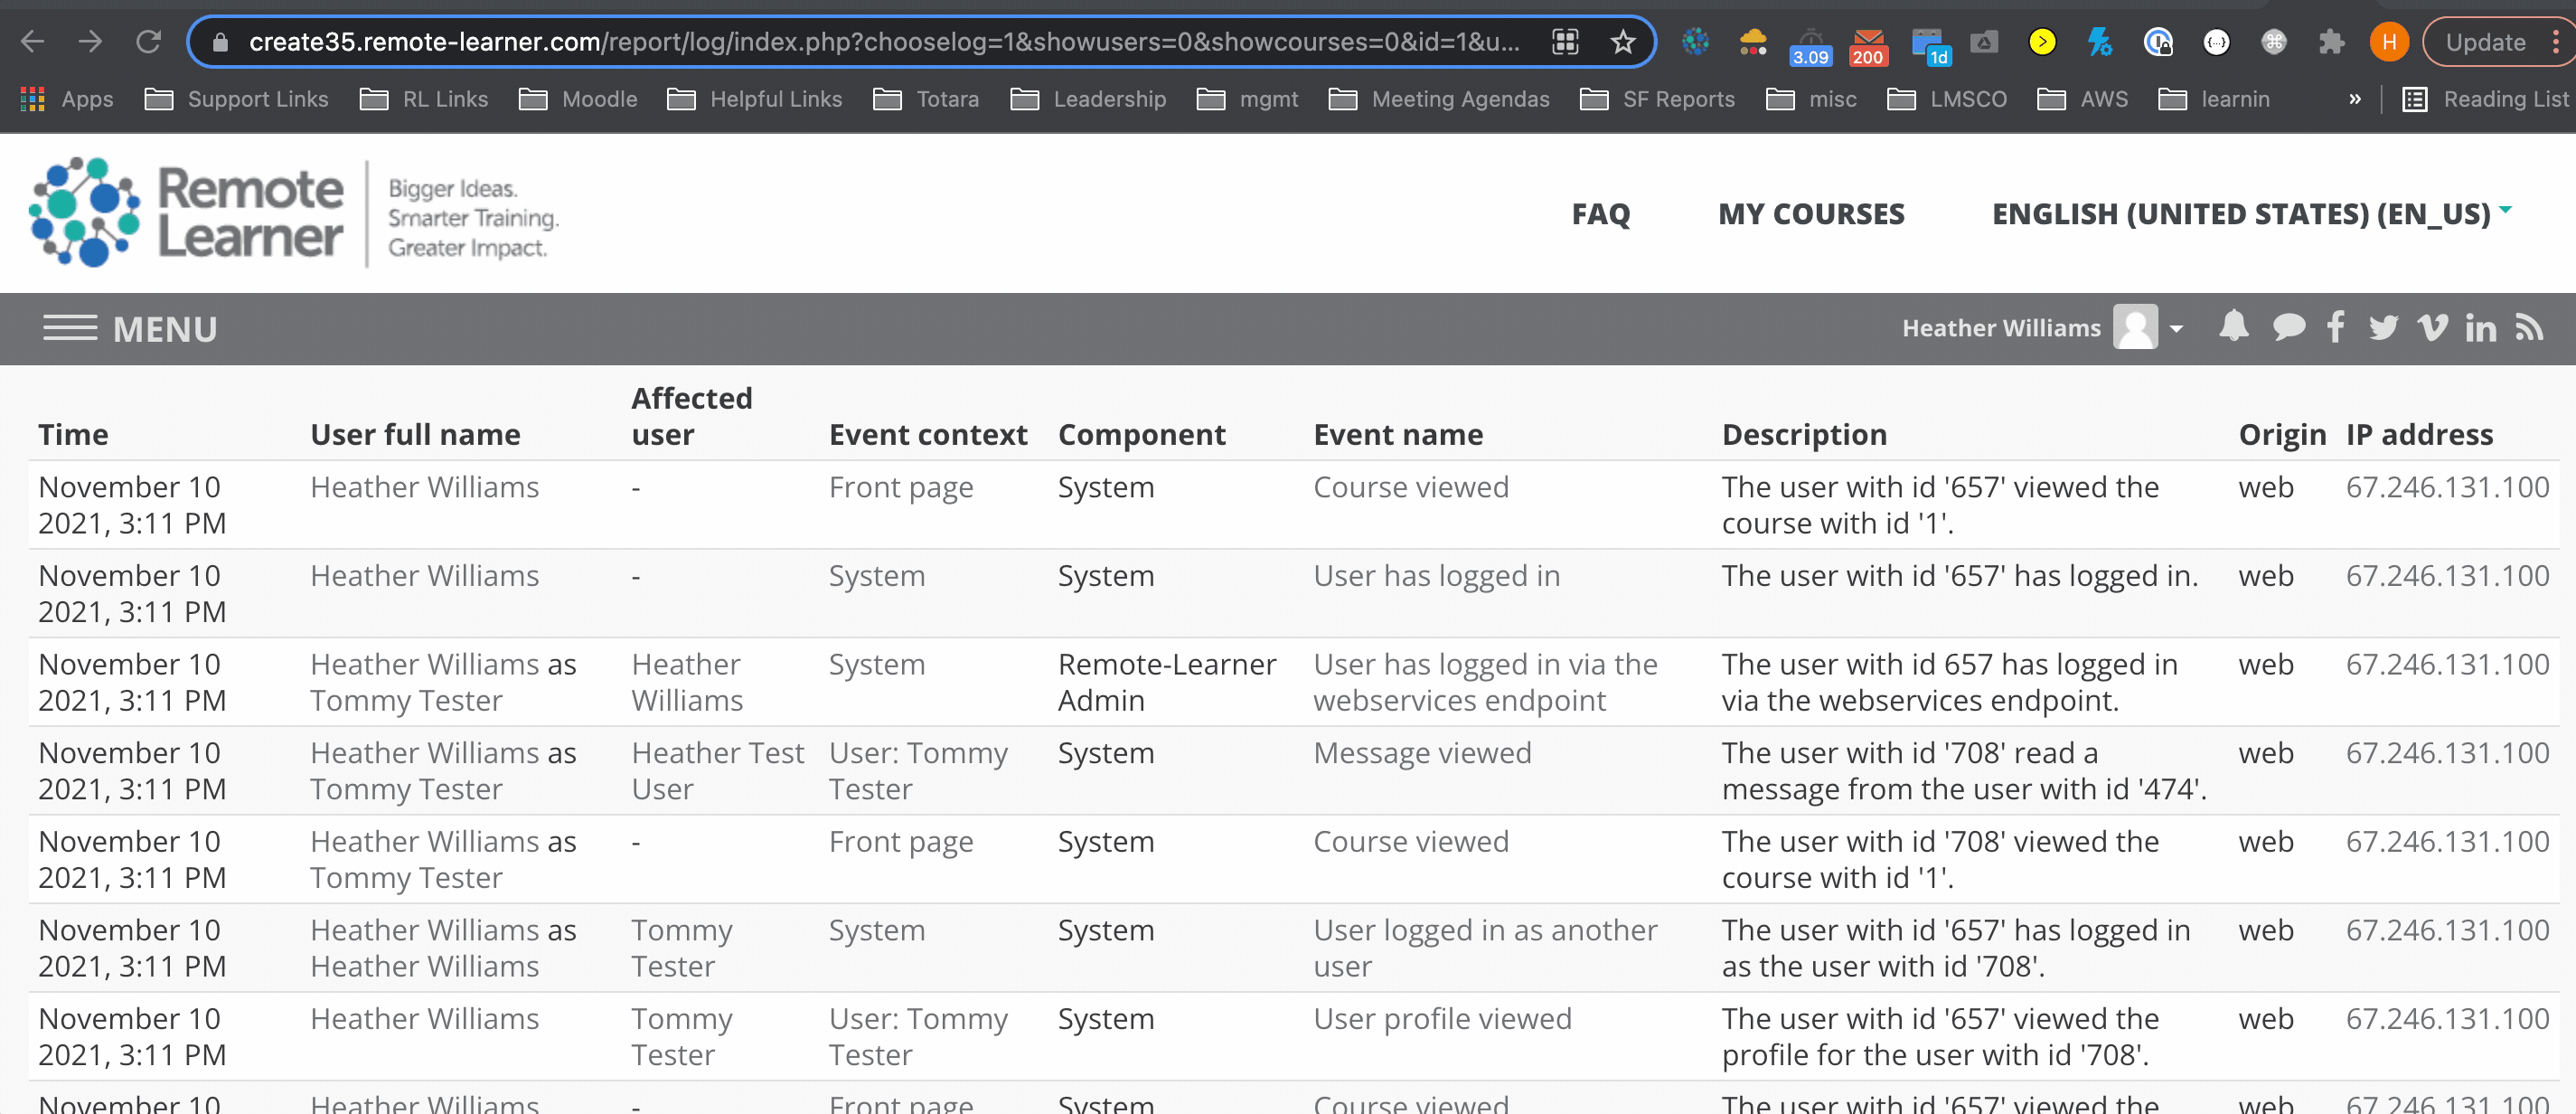
Task: Visit the LinkedIn link icon
Action: click(x=2480, y=327)
